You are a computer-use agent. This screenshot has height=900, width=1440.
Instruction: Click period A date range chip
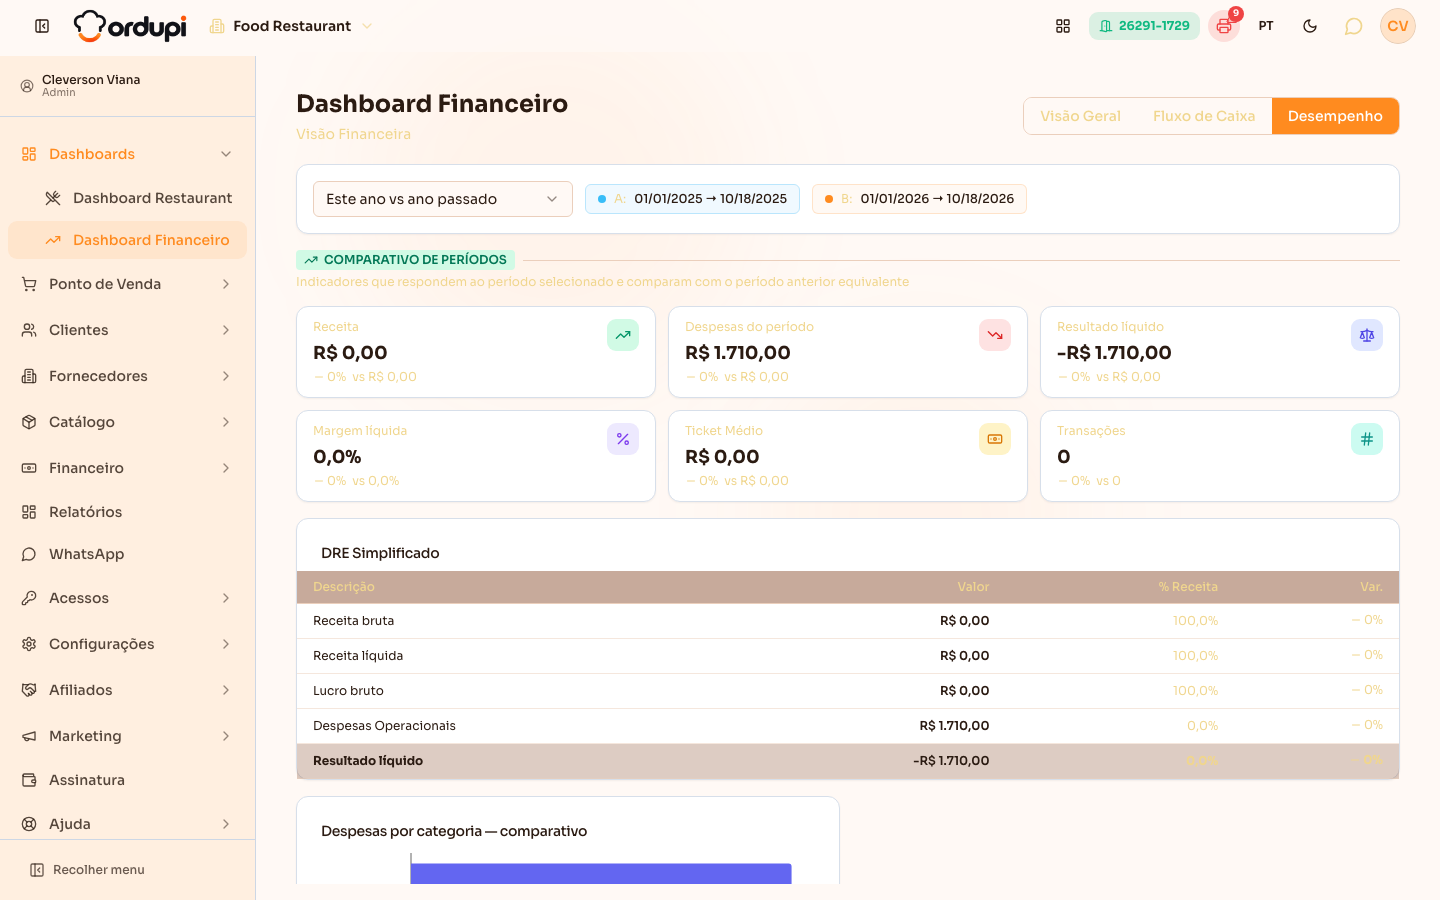tap(692, 199)
